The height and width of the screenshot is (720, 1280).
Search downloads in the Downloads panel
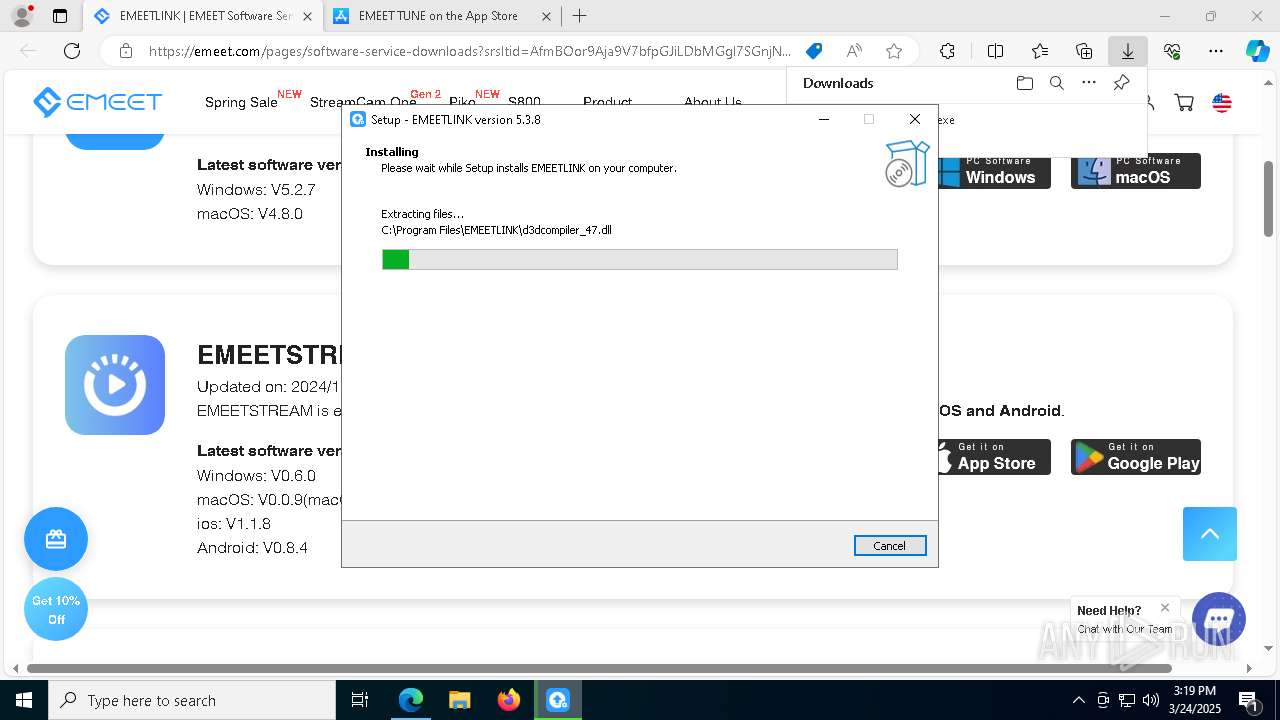(x=1056, y=83)
